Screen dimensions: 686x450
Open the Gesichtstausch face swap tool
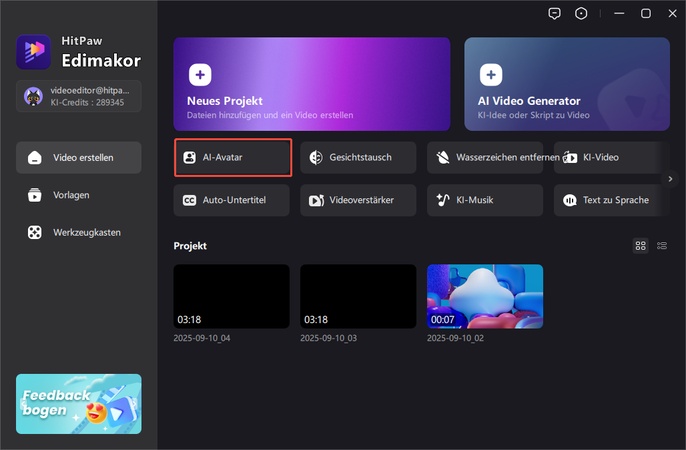pyautogui.click(x=358, y=157)
